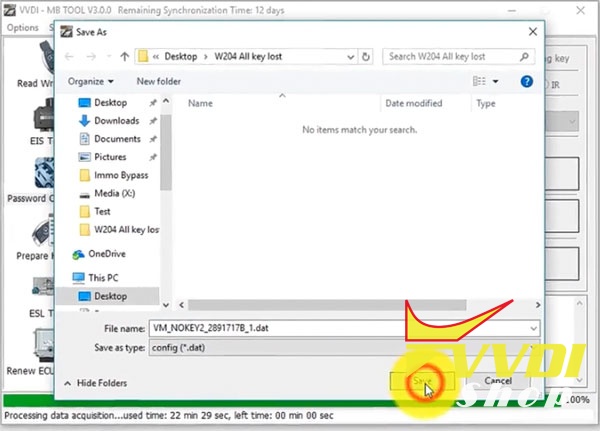The image size is (600, 431).
Task: Sort by Type column header
Action: coord(486,103)
